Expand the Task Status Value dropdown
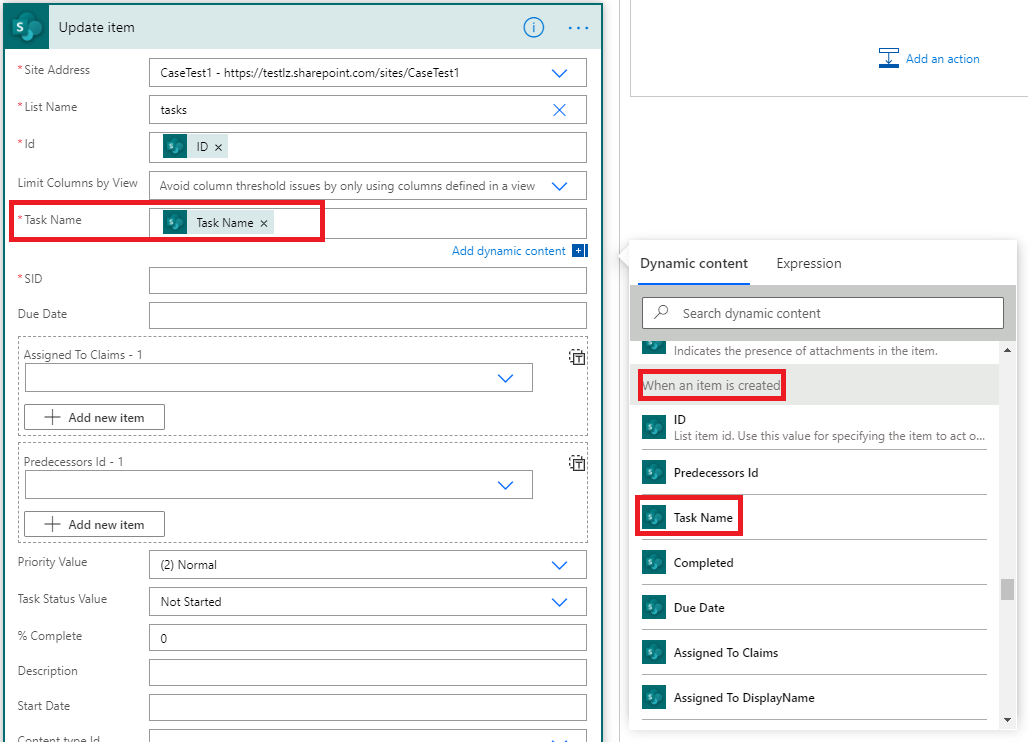This screenshot has width=1028, height=742. 559,602
